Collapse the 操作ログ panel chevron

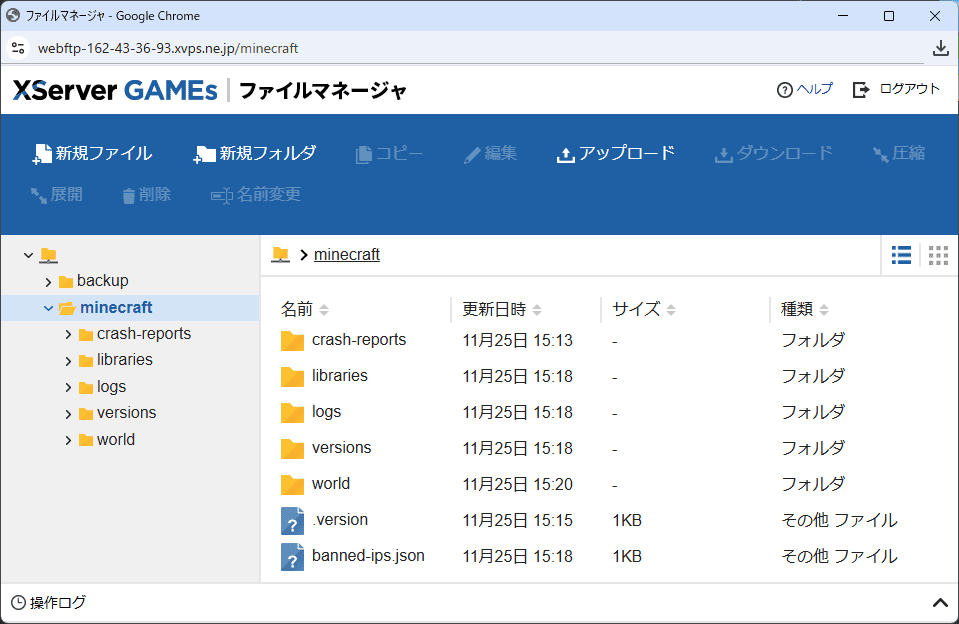click(x=940, y=602)
